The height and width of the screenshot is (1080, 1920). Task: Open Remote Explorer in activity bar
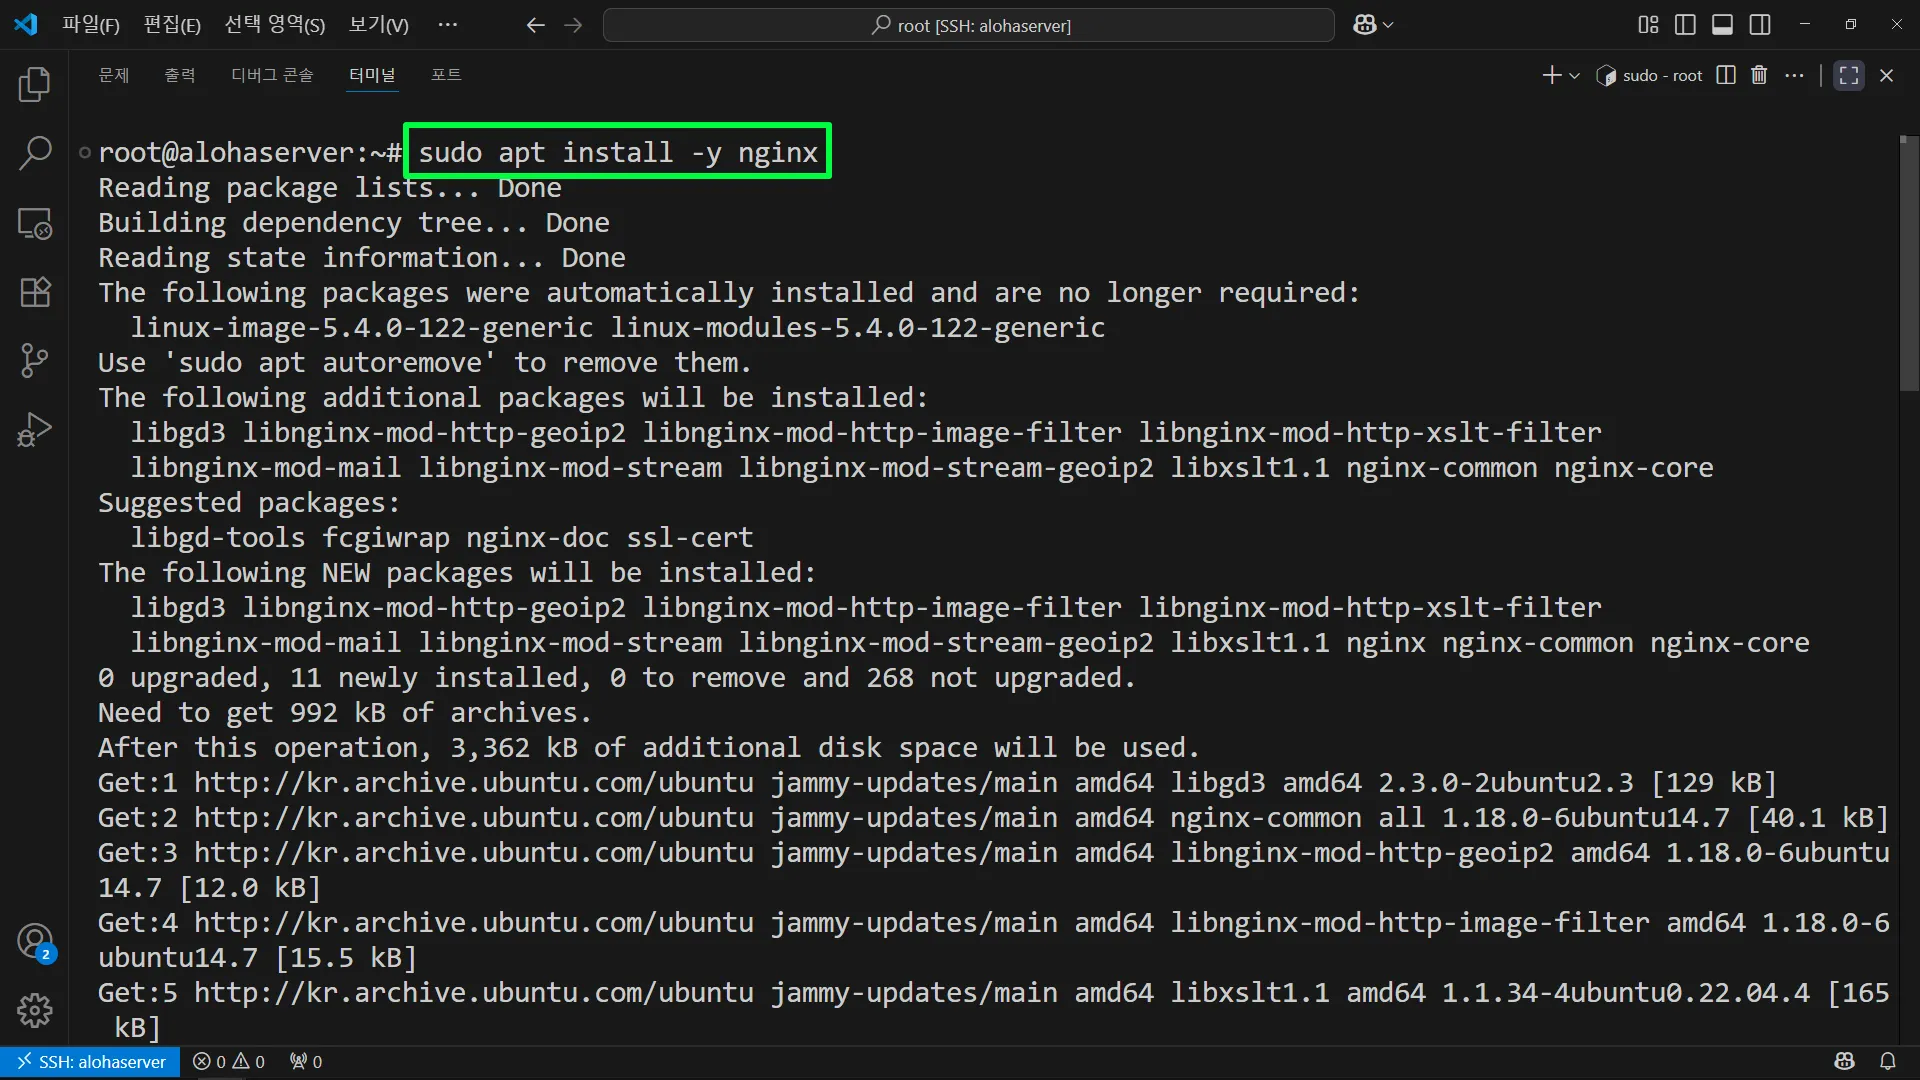[x=35, y=223]
